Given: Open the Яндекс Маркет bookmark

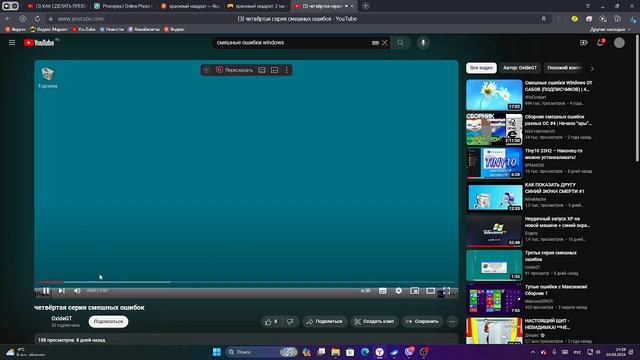Looking at the screenshot, I should [49, 29].
